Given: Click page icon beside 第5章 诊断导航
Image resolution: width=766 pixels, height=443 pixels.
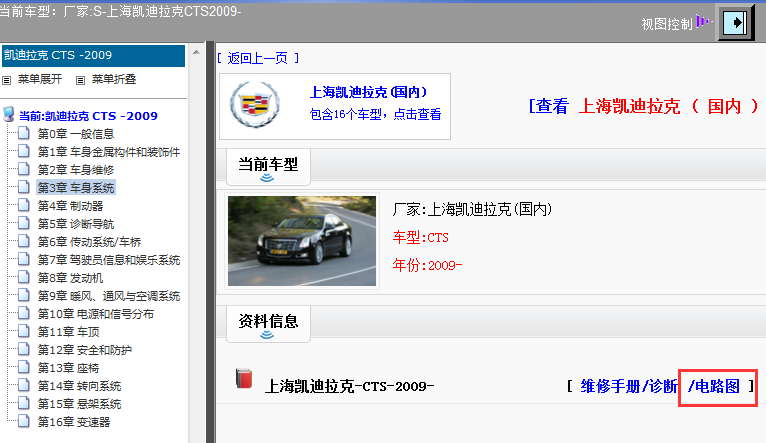Looking at the screenshot, I should [x=23, y=223].
